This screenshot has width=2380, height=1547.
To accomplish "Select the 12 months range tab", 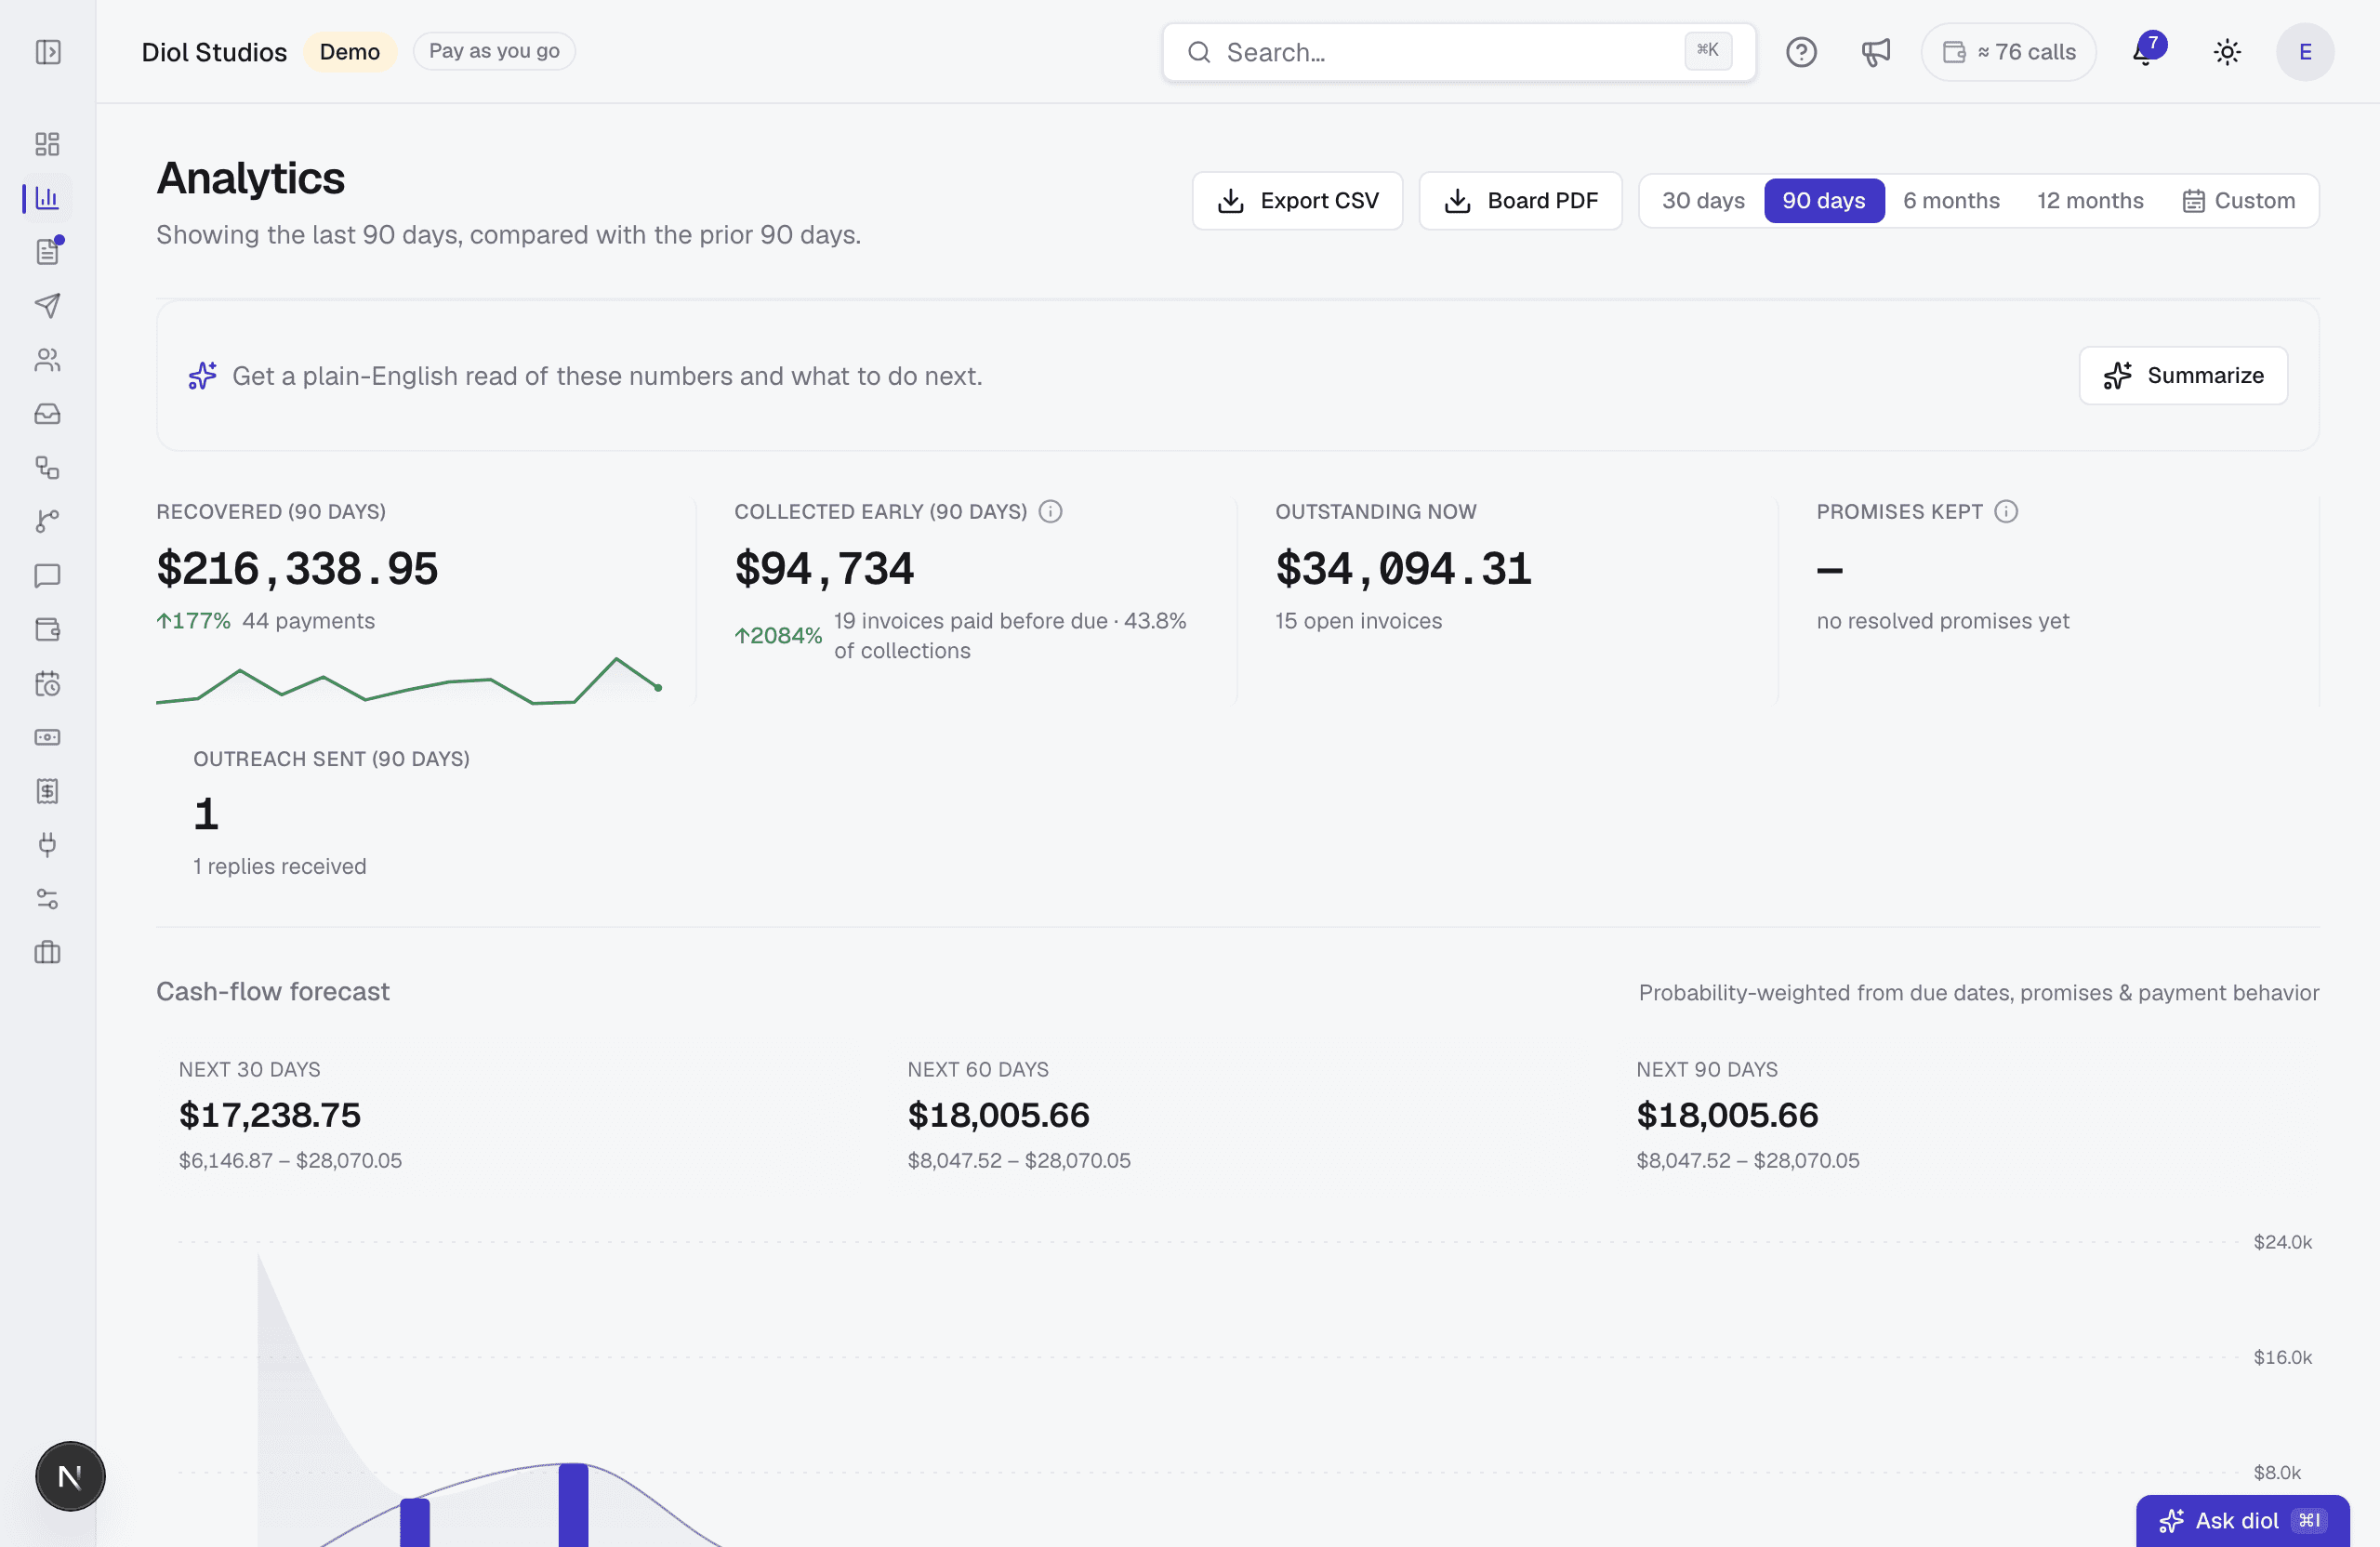I will click(x=2090, y=201).
